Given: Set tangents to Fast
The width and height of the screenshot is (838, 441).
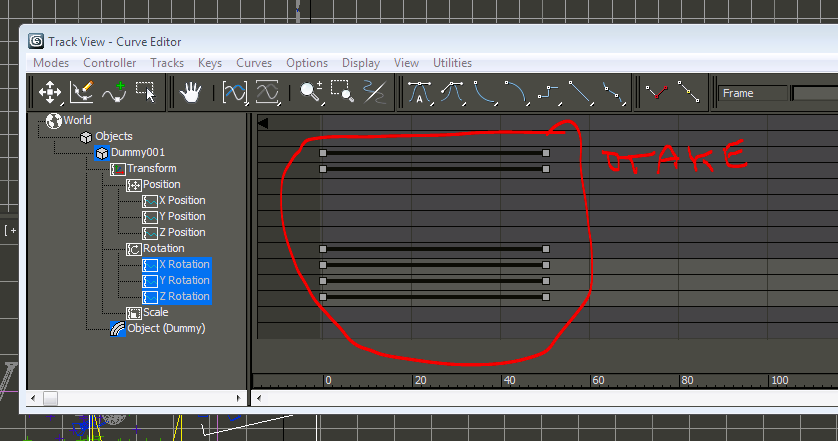Looking at the screenshot, I should click(485, 92).
